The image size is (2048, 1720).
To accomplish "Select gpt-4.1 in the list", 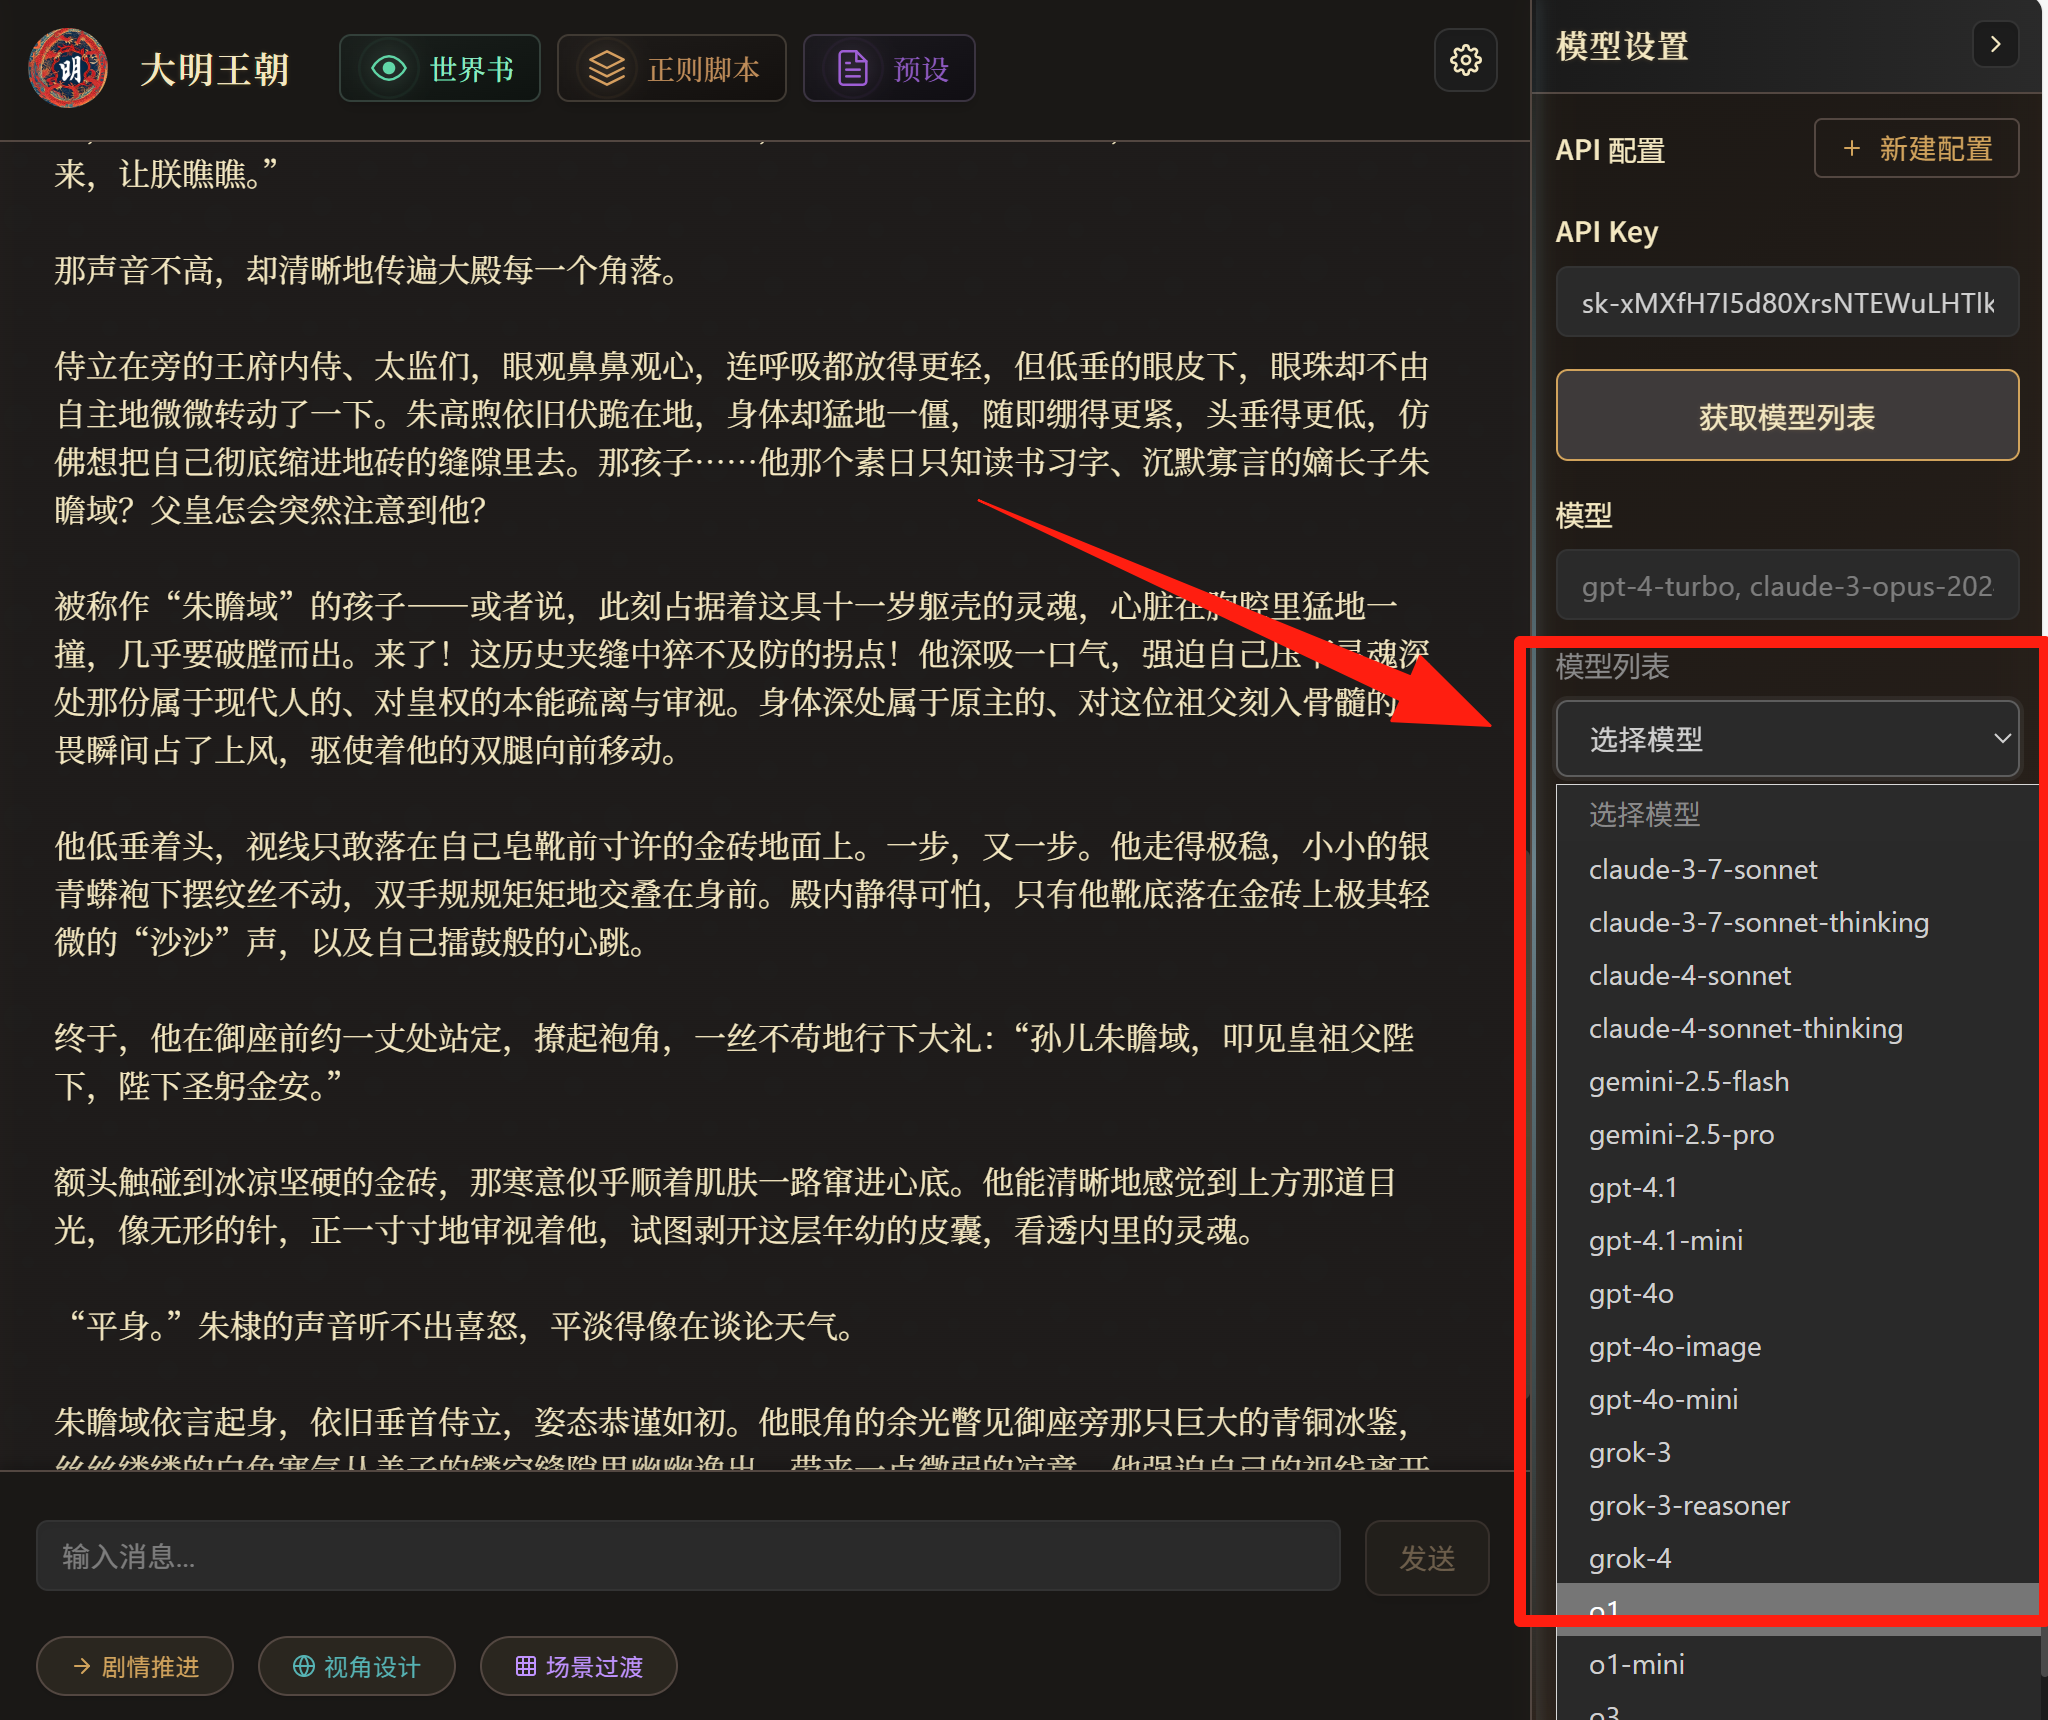I will tap(1797, 1187).
